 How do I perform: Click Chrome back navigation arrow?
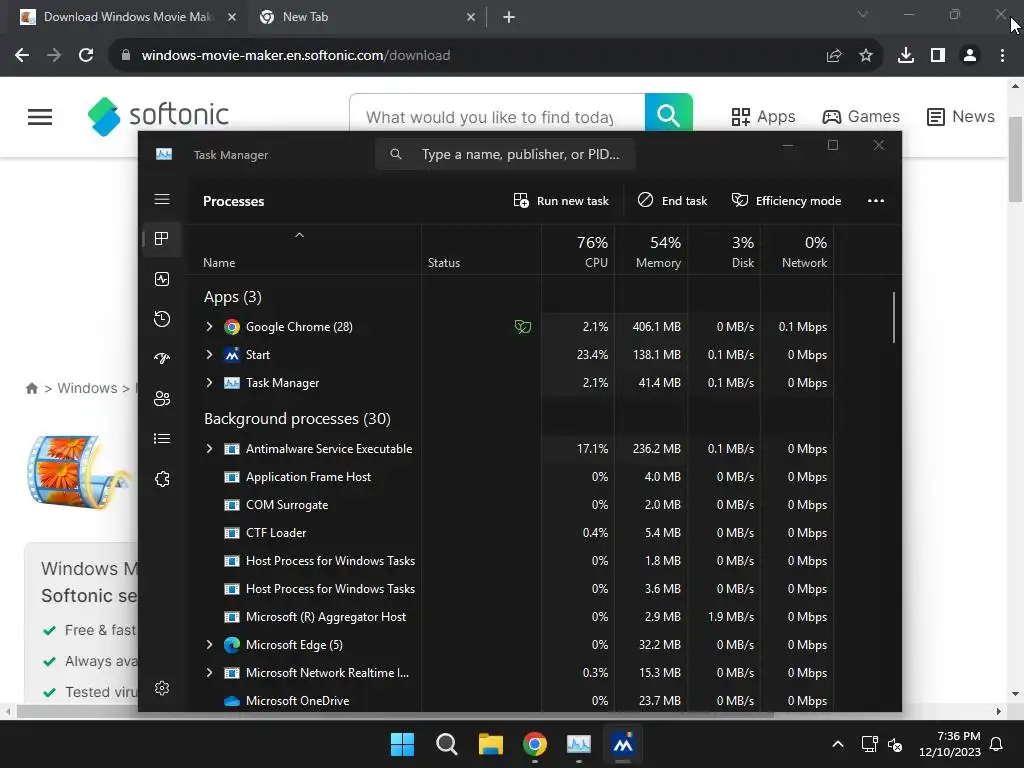(x=22, y=56)
